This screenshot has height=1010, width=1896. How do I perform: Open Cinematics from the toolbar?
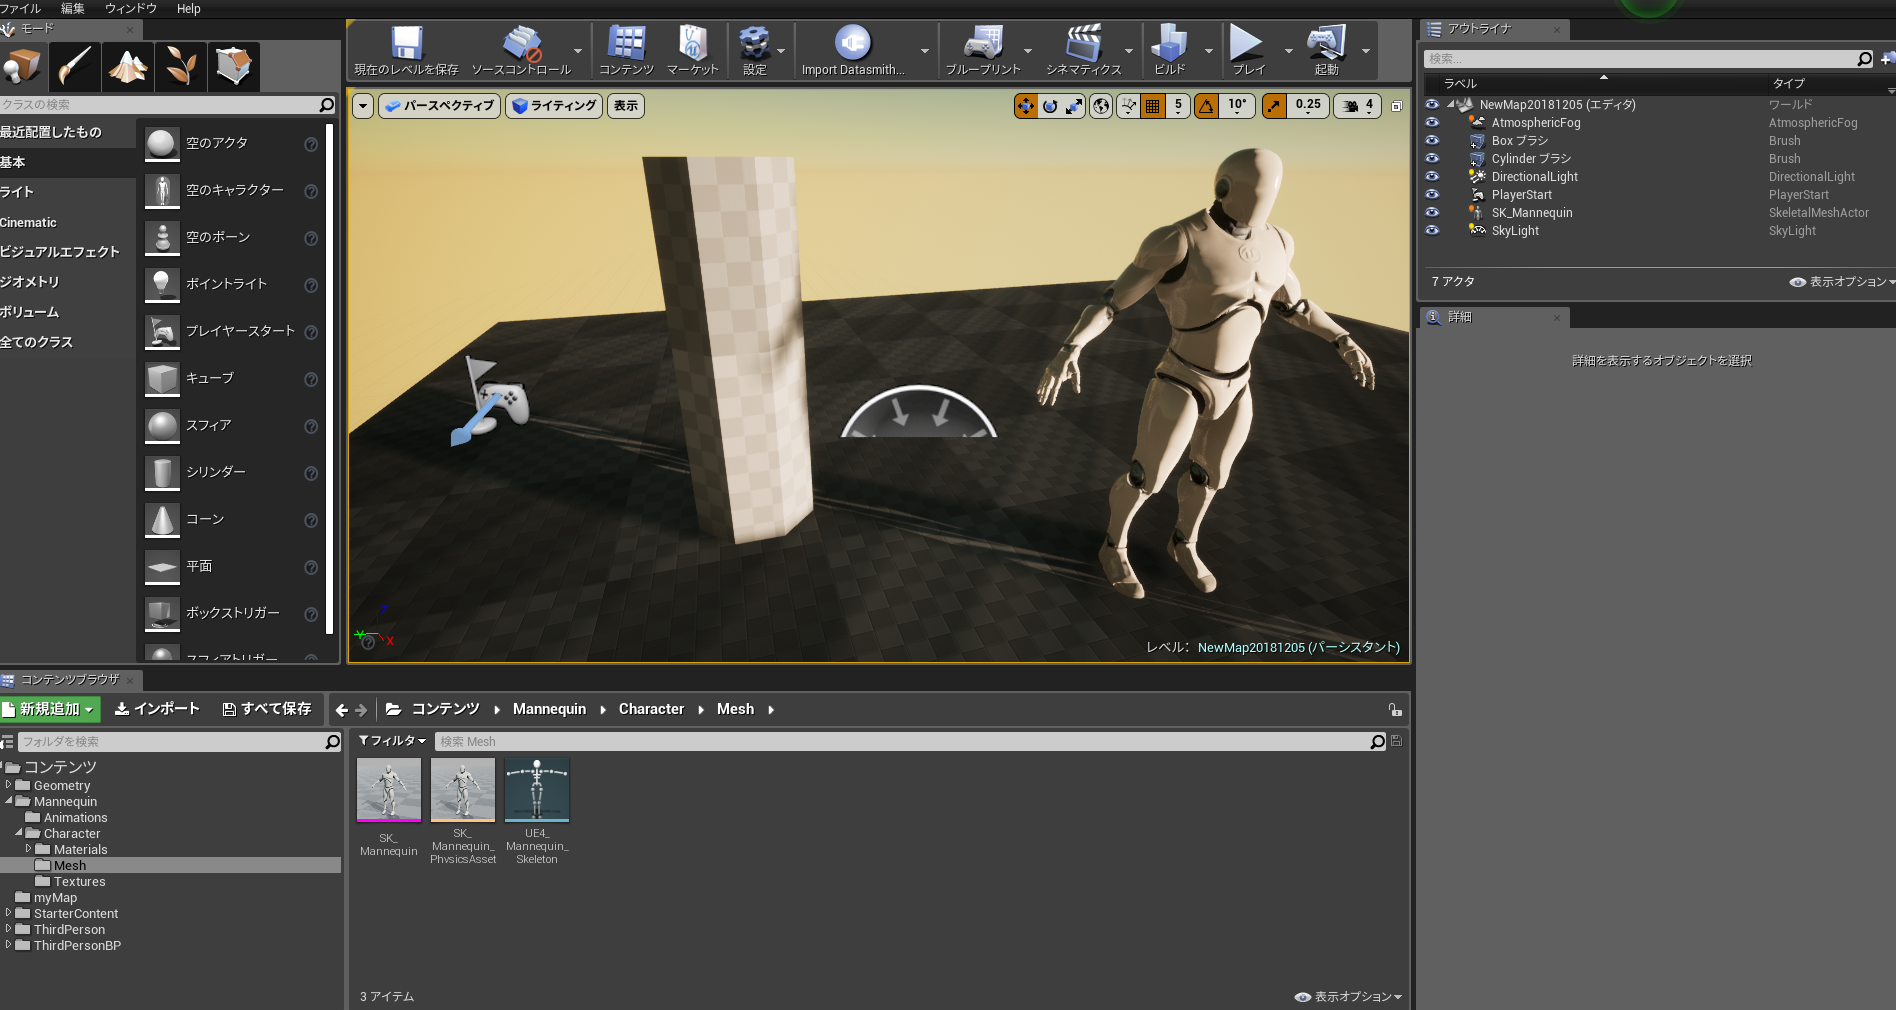coord(1083,45)
